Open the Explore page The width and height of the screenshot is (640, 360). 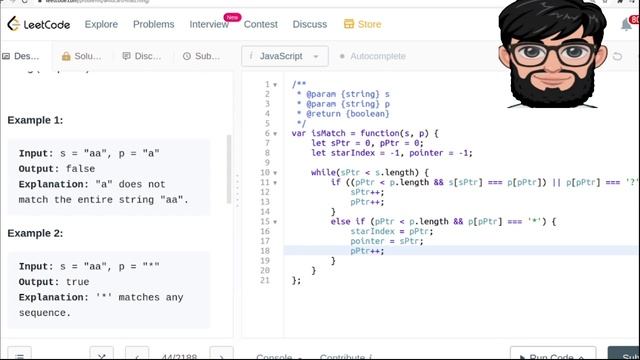[101, 24]
